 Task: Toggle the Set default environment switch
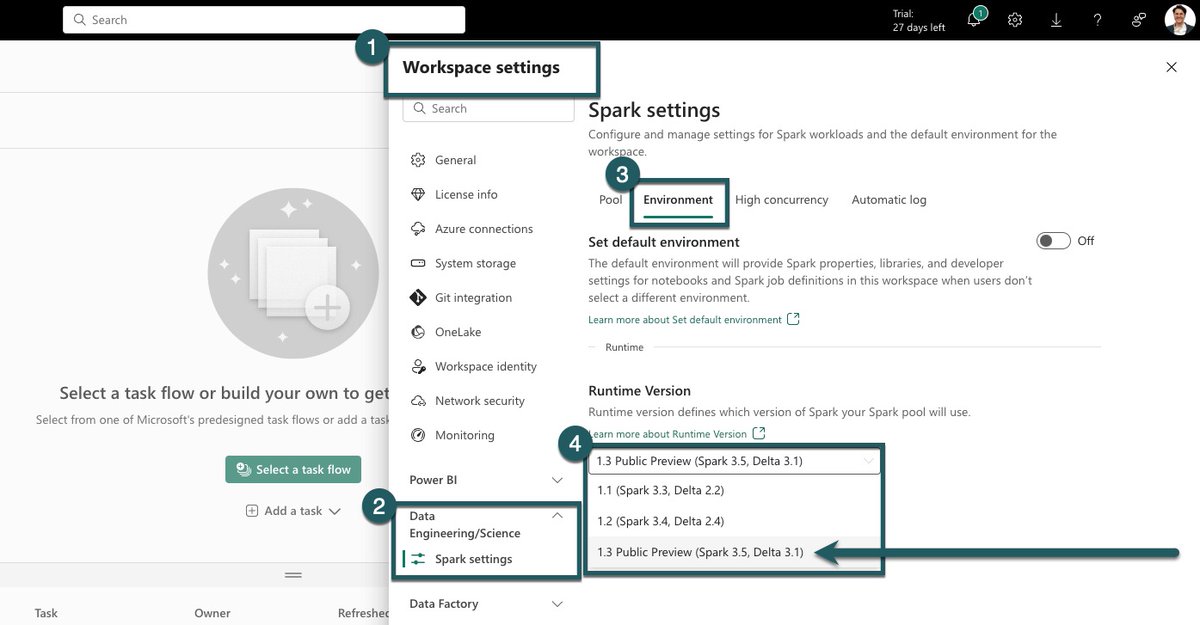coord(1053,241)
